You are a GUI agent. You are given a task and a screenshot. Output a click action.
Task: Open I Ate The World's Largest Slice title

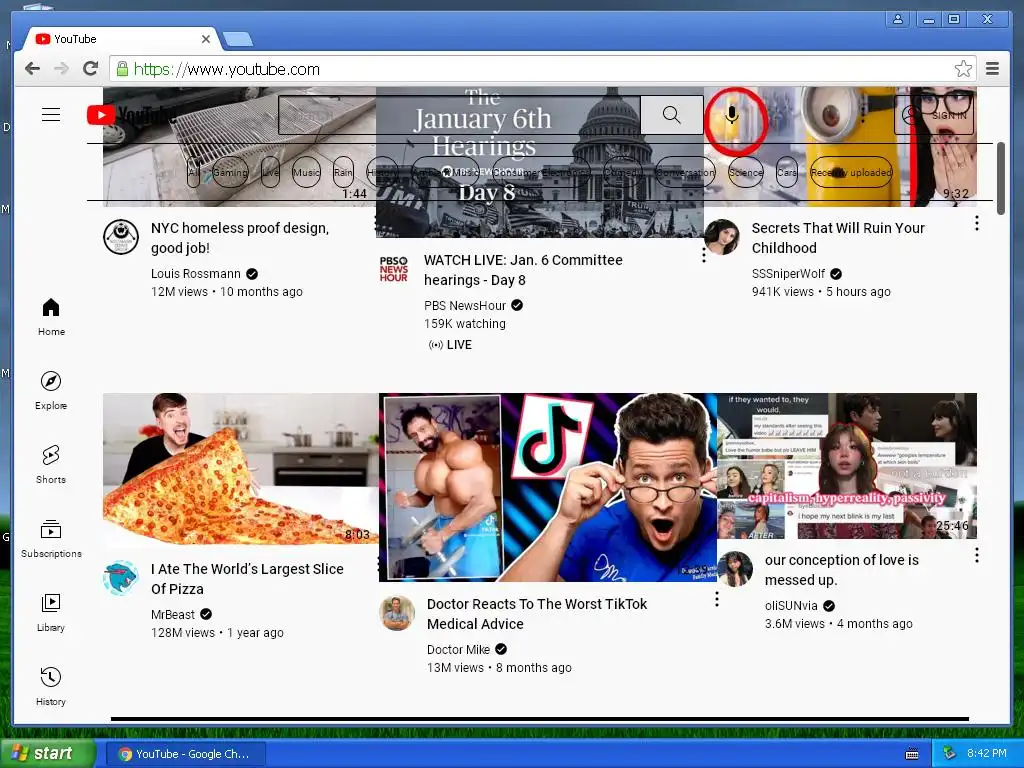click(247, 579)
